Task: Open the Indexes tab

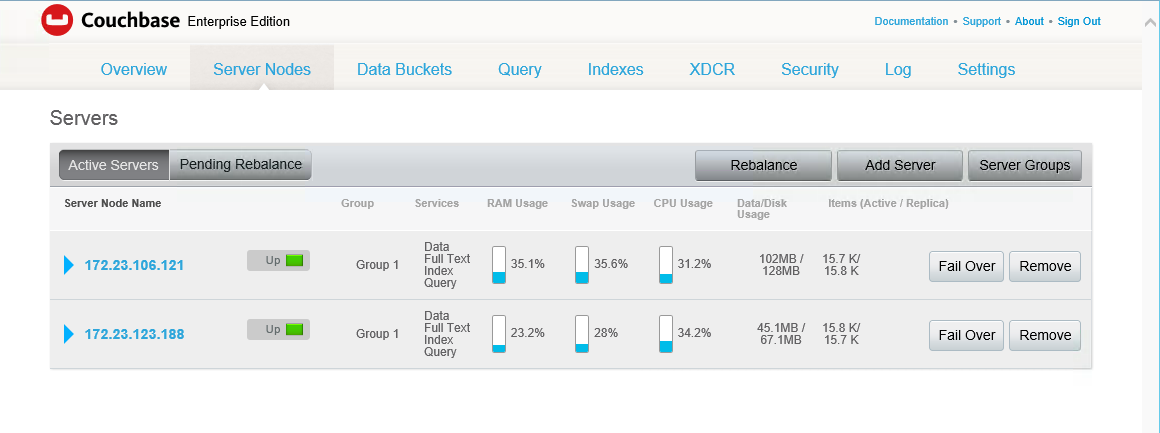Action: [616, 70]
